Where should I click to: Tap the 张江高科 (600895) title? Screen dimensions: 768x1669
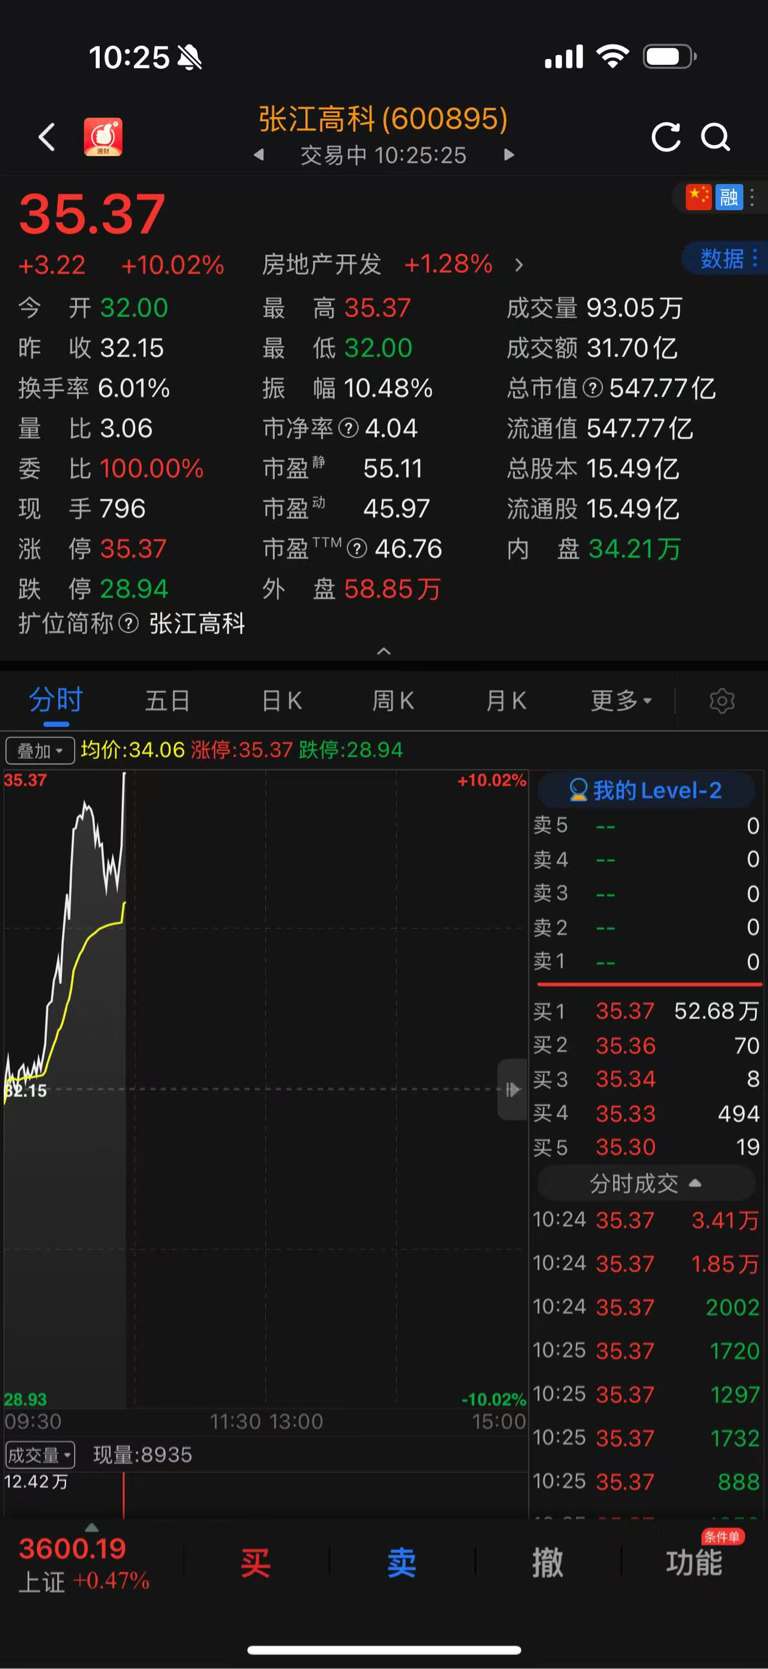[383, 119]
